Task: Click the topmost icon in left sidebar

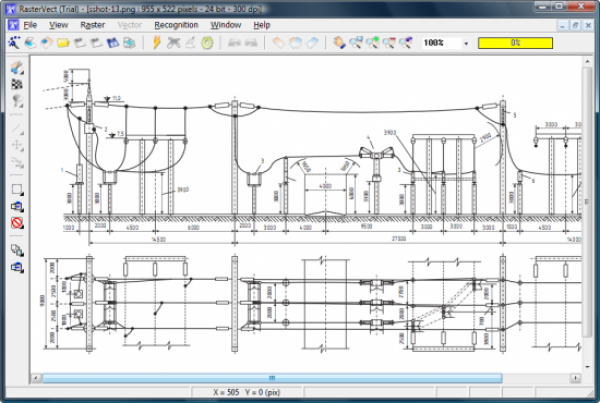Action: click(17, 68)
